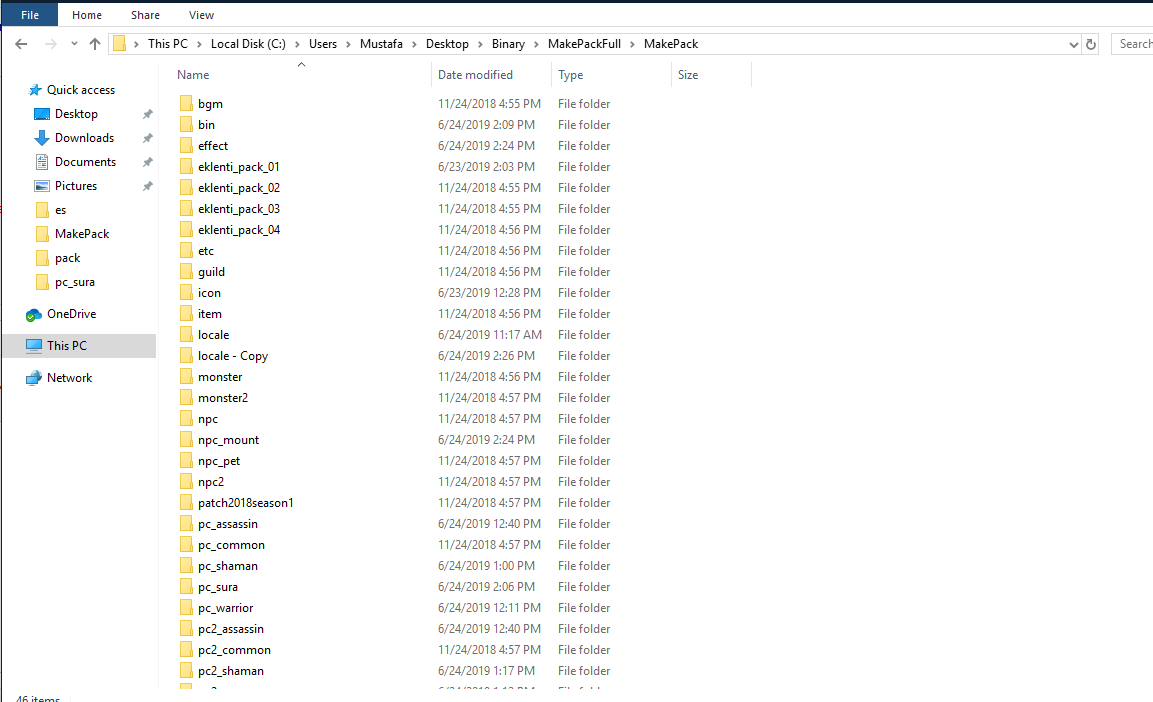Open the OneDrive cloud icon
Image resolution: width=1153 pixels, height=702 pixels.
pos(33,315)
